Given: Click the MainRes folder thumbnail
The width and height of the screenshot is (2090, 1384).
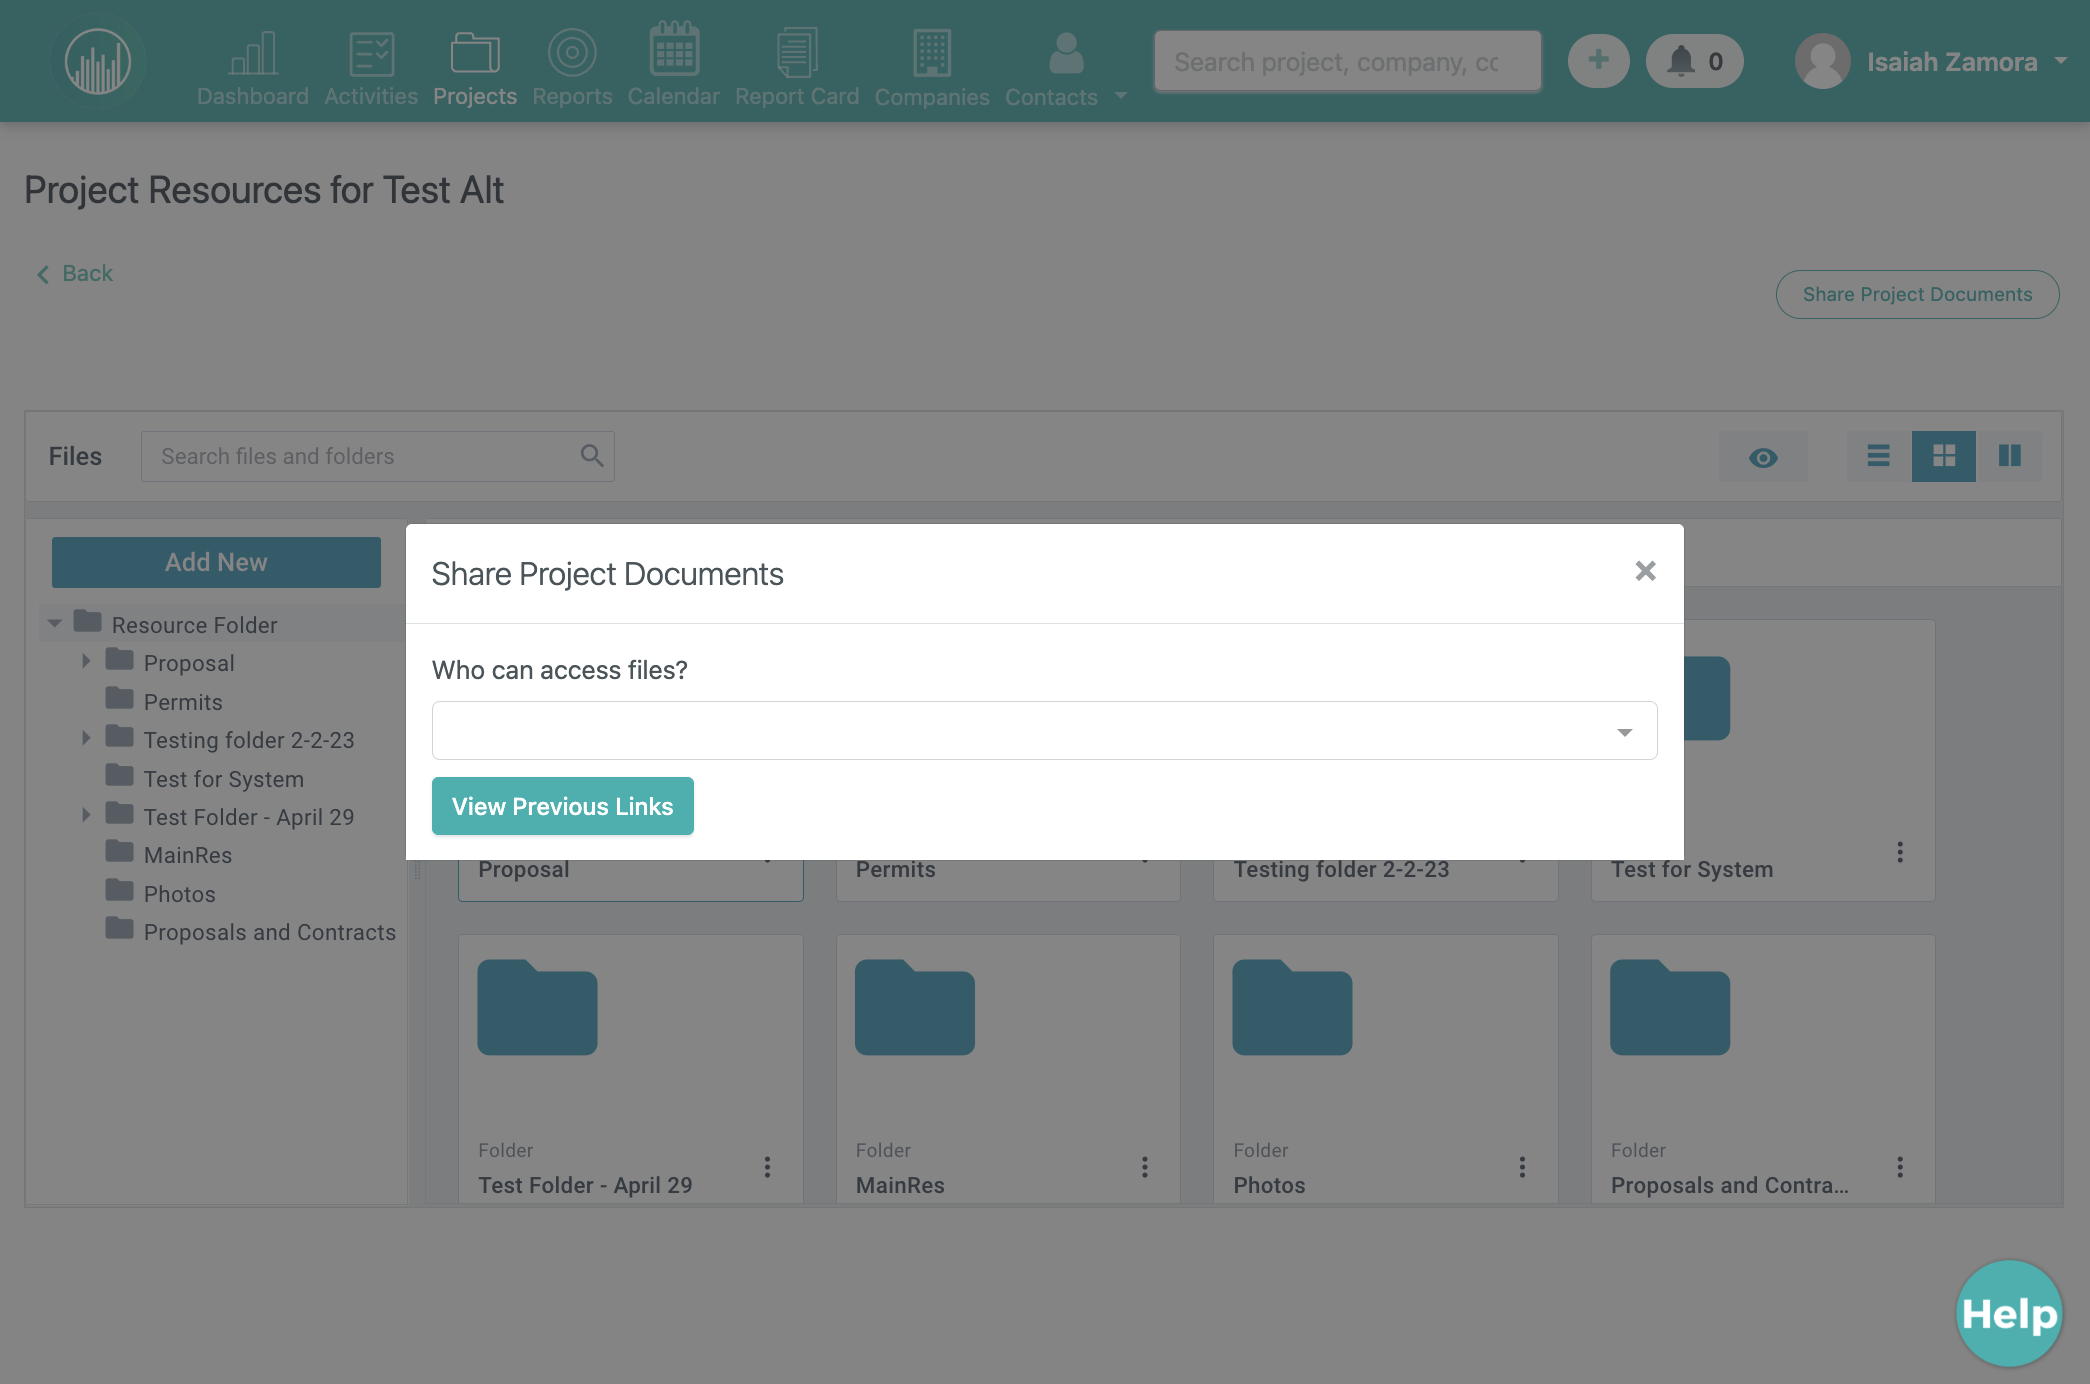Looking at the screenshot, I should point(915,1007).
